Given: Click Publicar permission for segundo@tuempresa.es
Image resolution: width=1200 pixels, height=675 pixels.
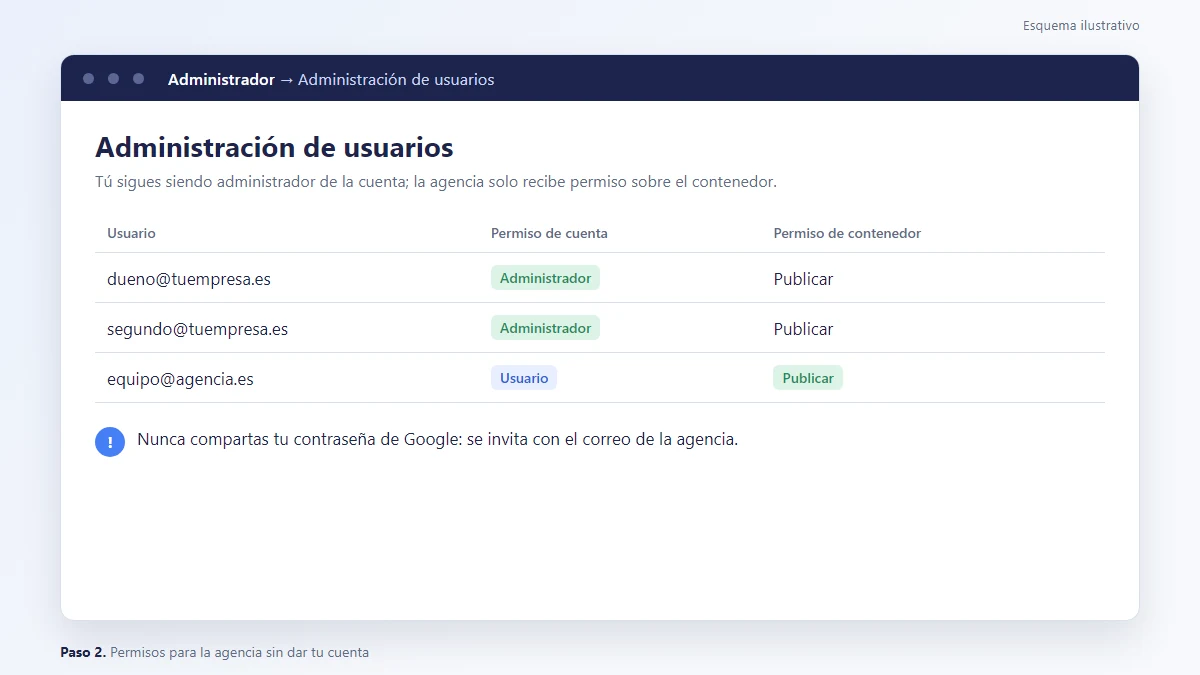Looking at the screenshot, I should coord(803,329).
